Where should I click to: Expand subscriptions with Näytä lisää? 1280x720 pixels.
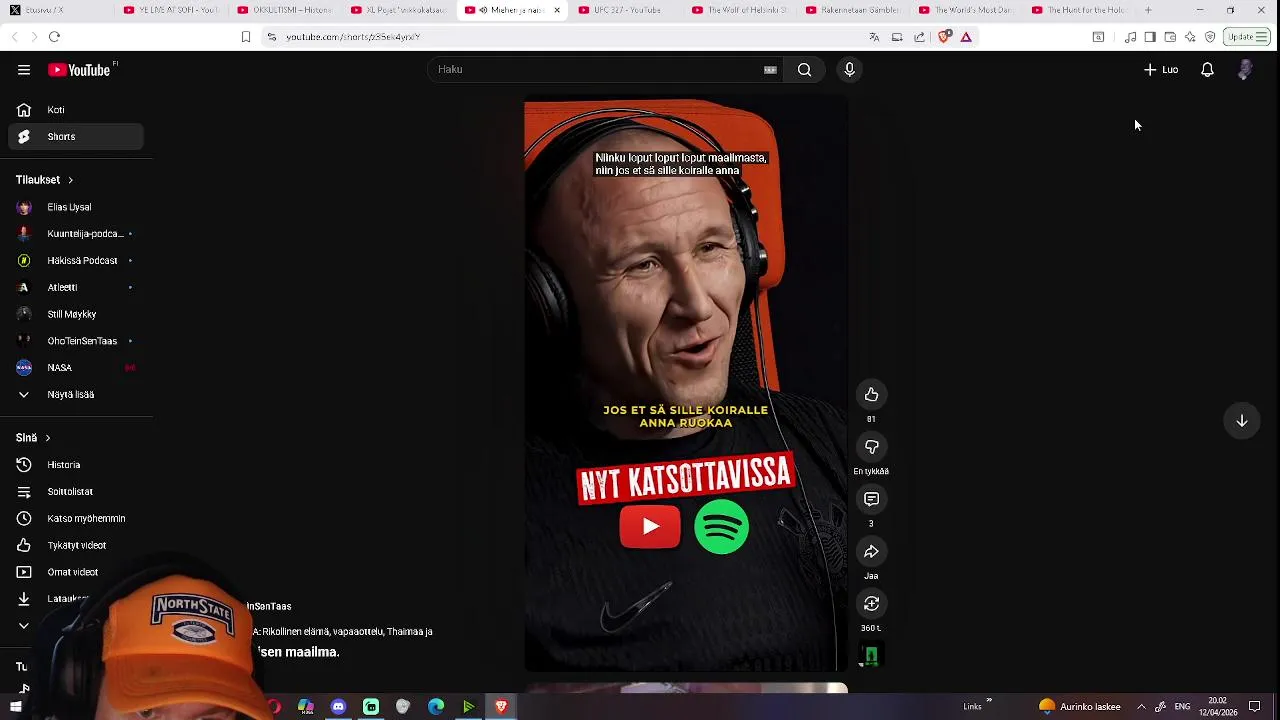pyautogui.click(x=76, y=395)
